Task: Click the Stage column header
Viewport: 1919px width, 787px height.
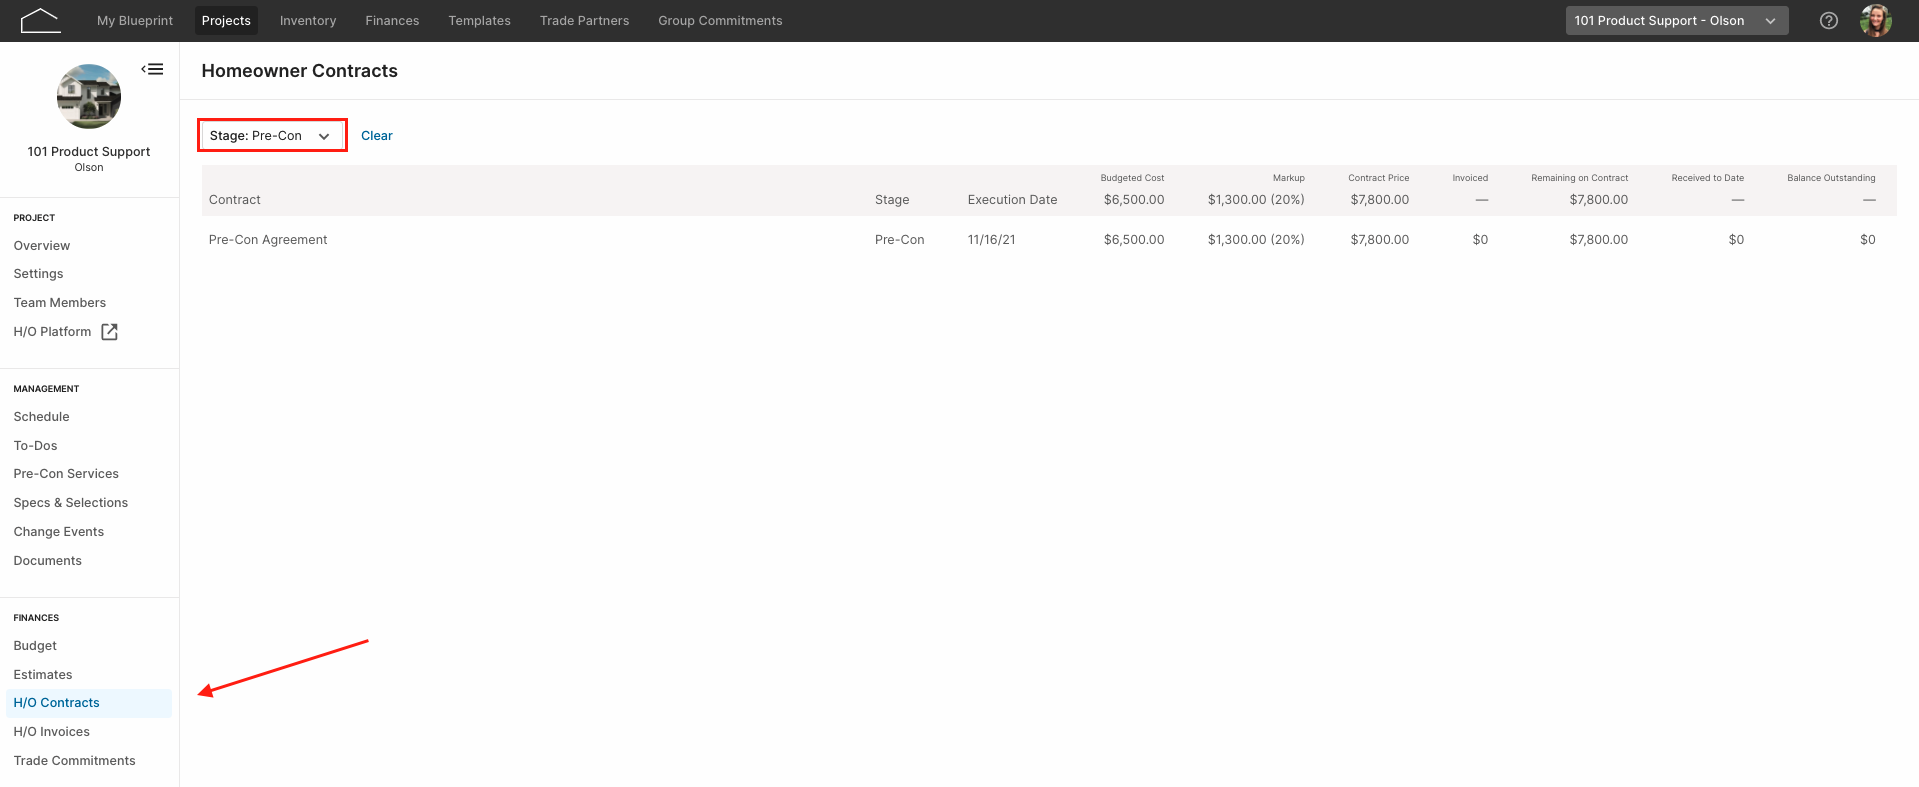Action: [x=892, y=200]
